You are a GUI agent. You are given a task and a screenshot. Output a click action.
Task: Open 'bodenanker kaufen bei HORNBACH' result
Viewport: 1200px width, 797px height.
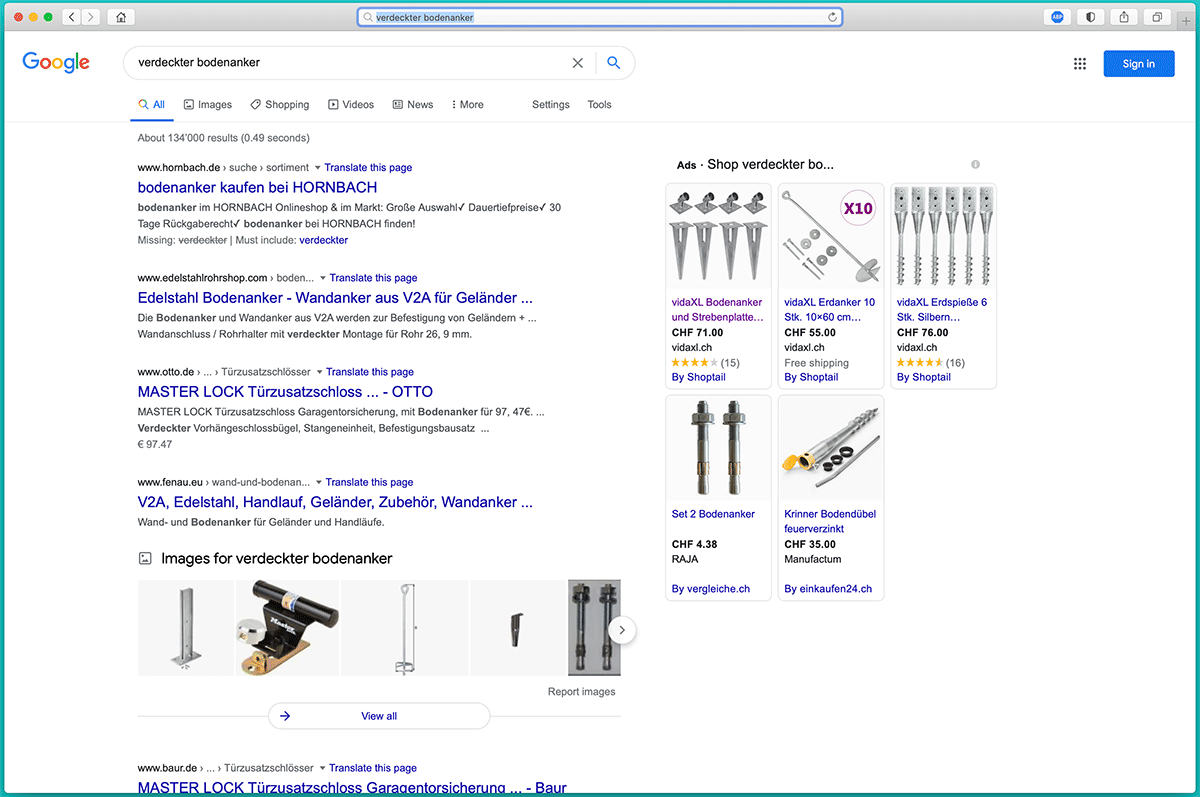257,187
